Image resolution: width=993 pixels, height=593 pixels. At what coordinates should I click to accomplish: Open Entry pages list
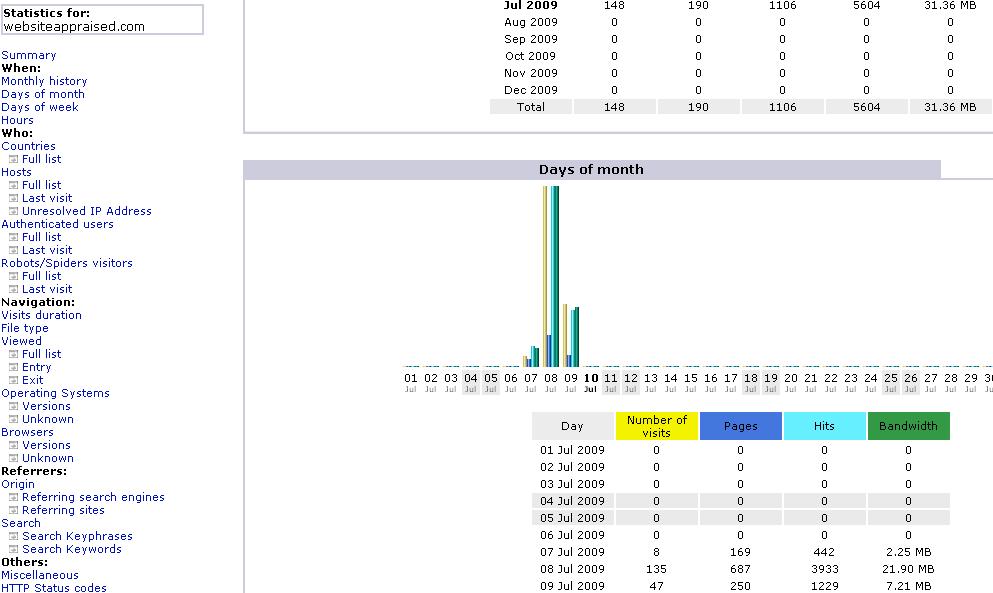[x=36, y=367]
